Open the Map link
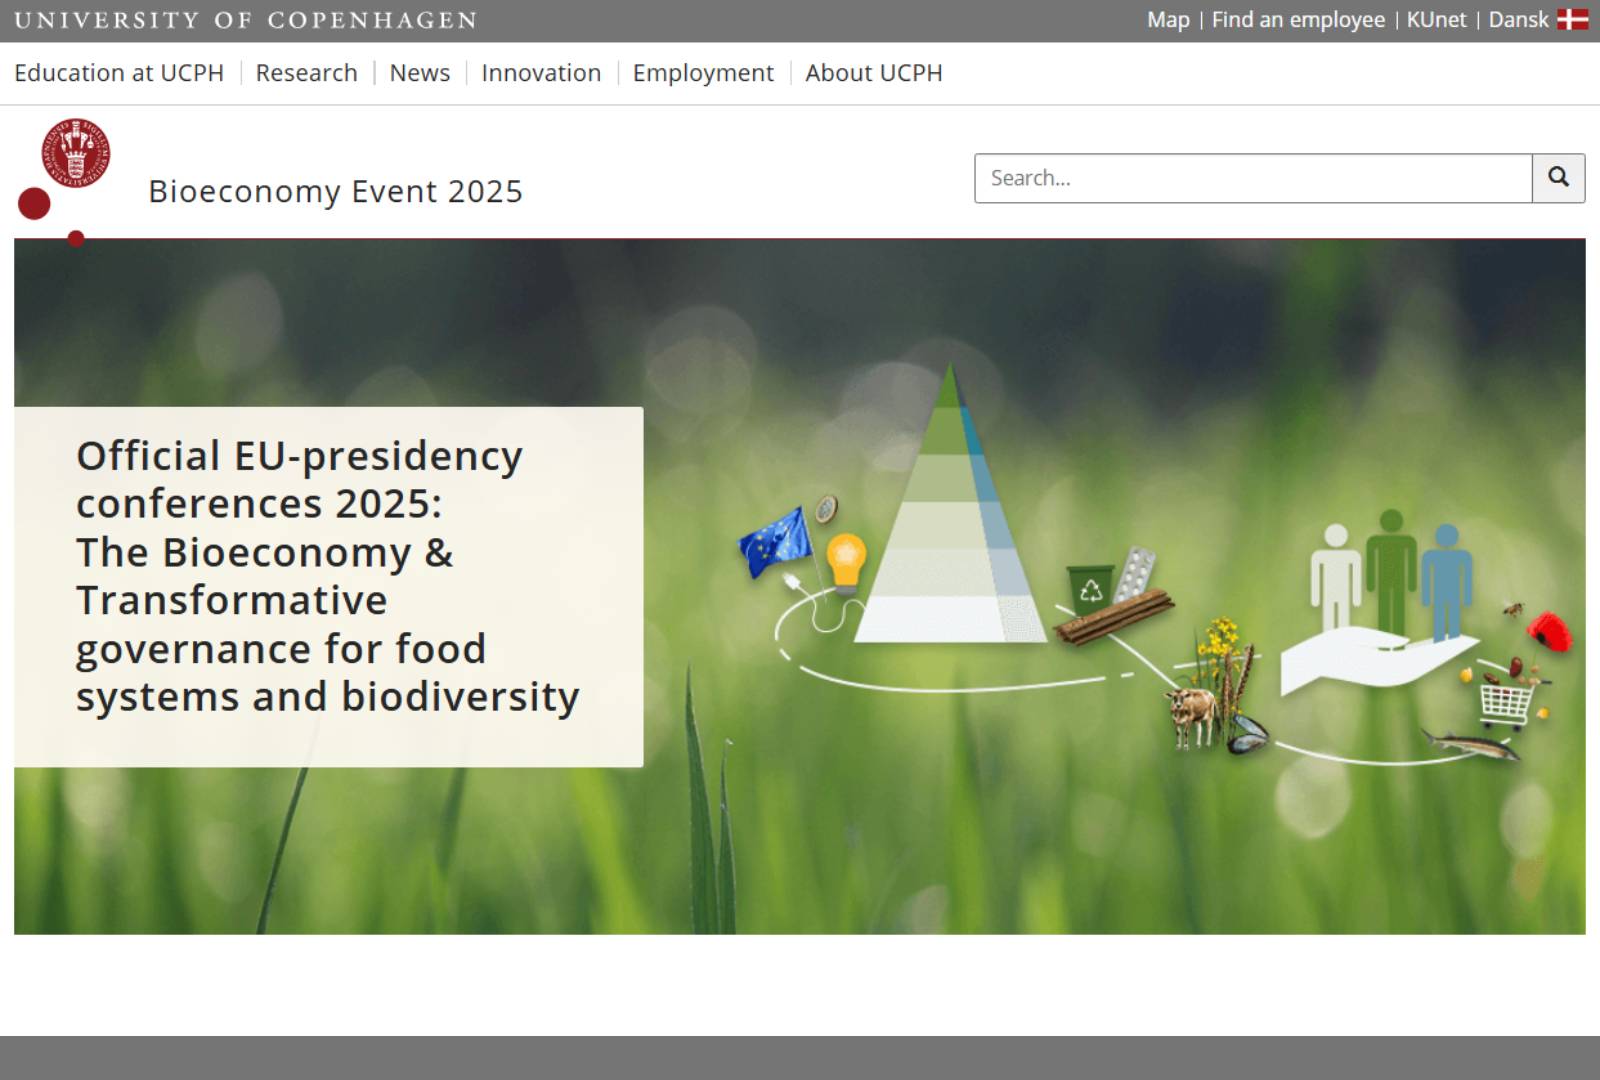This screenshot has width=1600, height=1080. pyautogui.click(x=1167, y=20)
